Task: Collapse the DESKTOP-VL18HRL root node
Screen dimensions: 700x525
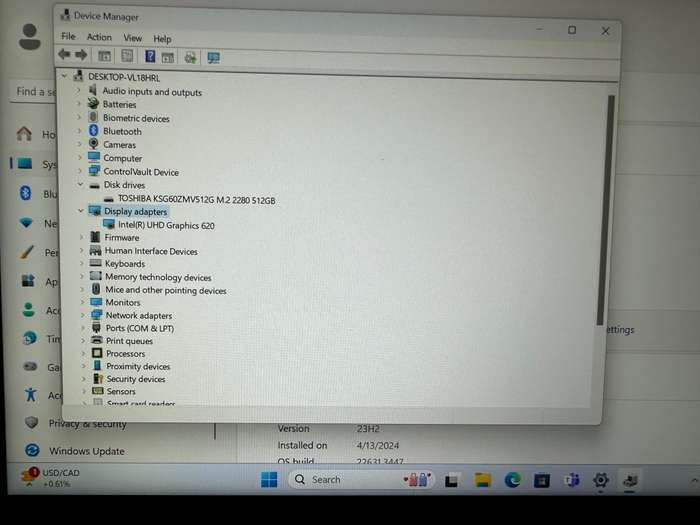Action: pyautogui.click(x=65, y=76)
